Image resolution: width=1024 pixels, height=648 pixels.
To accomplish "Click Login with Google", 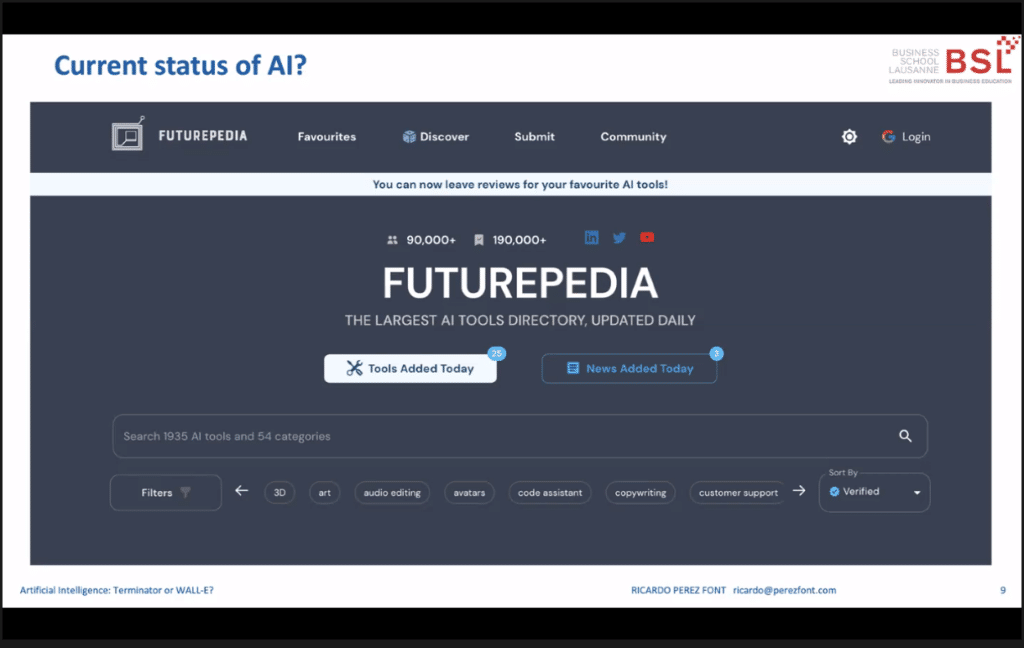I will coord(906,137).
